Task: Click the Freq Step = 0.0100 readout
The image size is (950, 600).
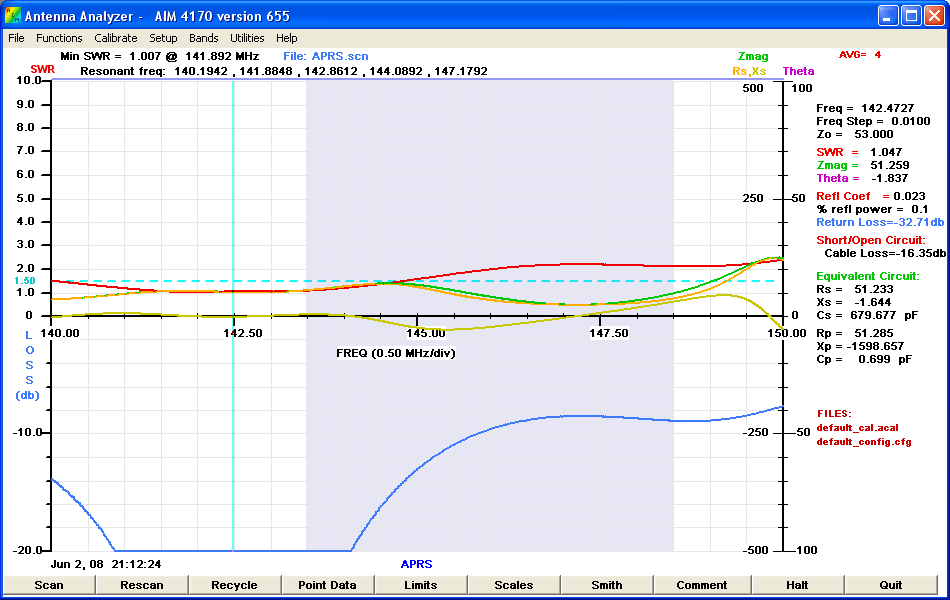Action: tap(873, 121)
